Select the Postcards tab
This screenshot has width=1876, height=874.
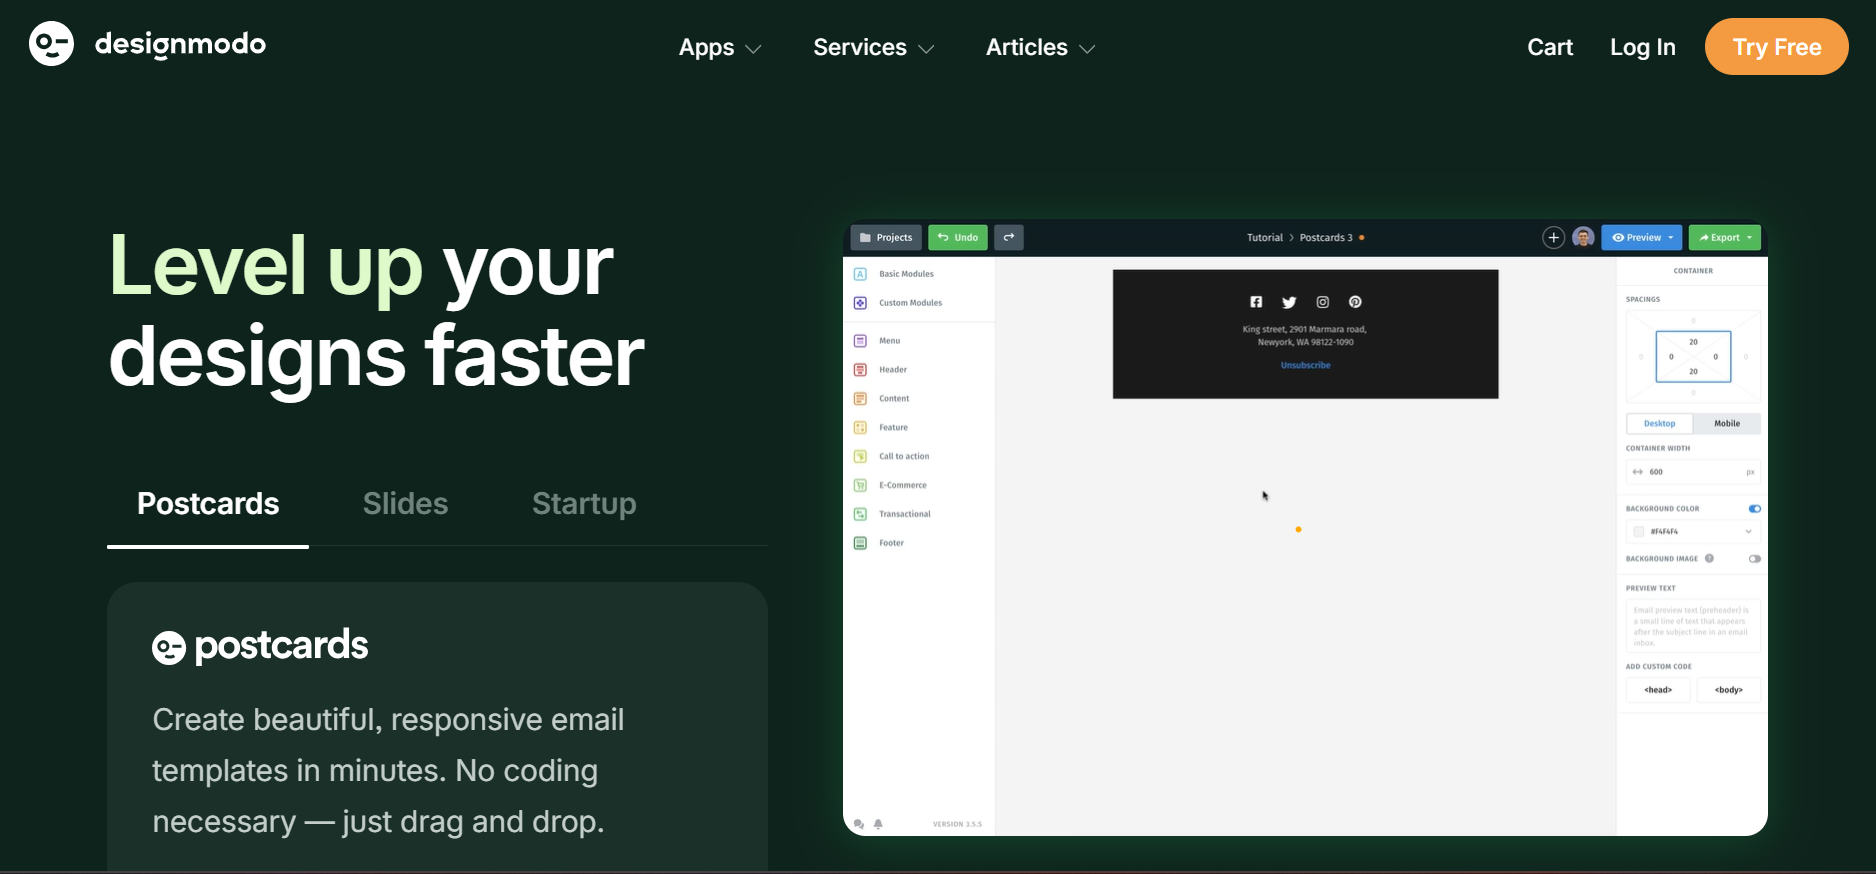click(x=208, y=504)
